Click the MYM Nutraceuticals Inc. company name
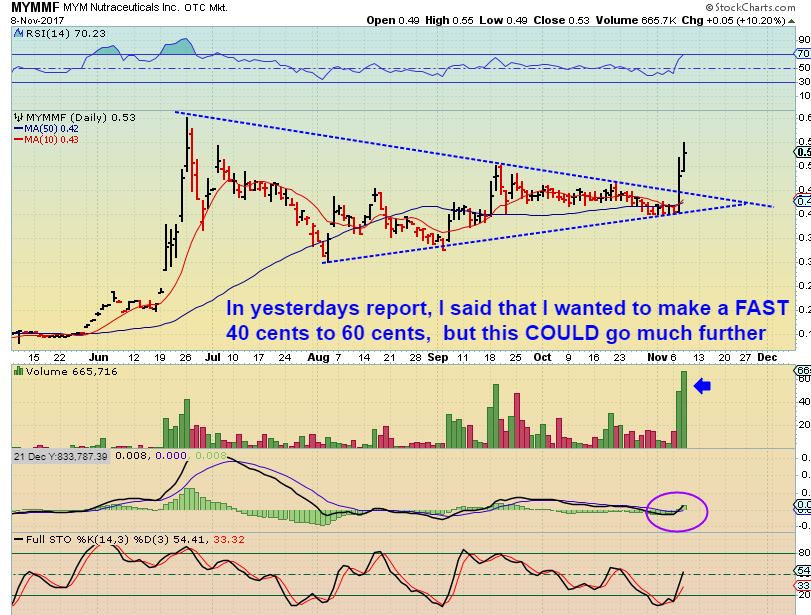The image size is (811, 615). [x=122, y=8]
